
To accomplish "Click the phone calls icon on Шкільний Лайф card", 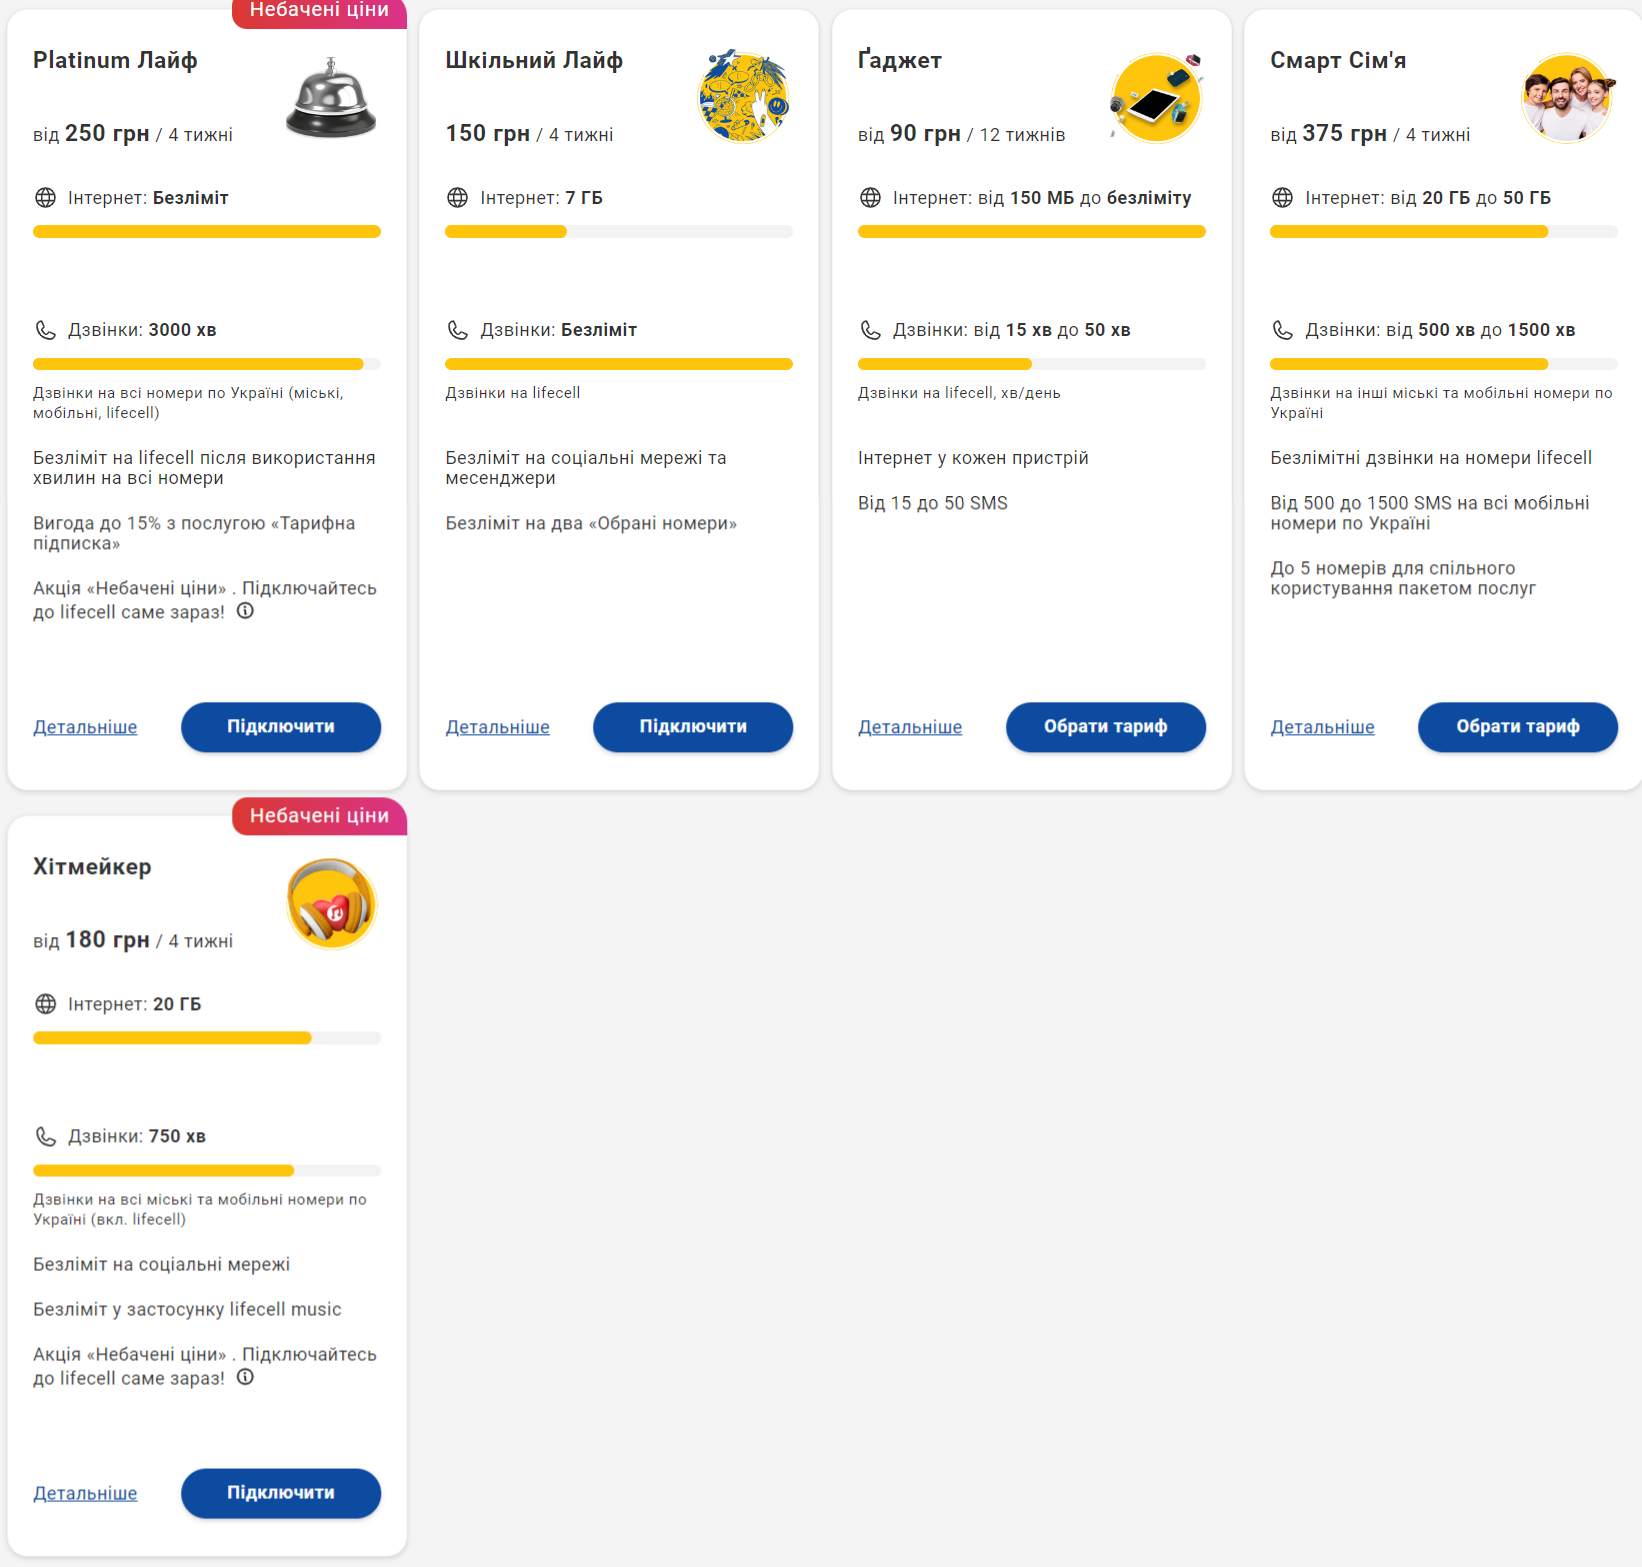I will [x=458, y=329].
